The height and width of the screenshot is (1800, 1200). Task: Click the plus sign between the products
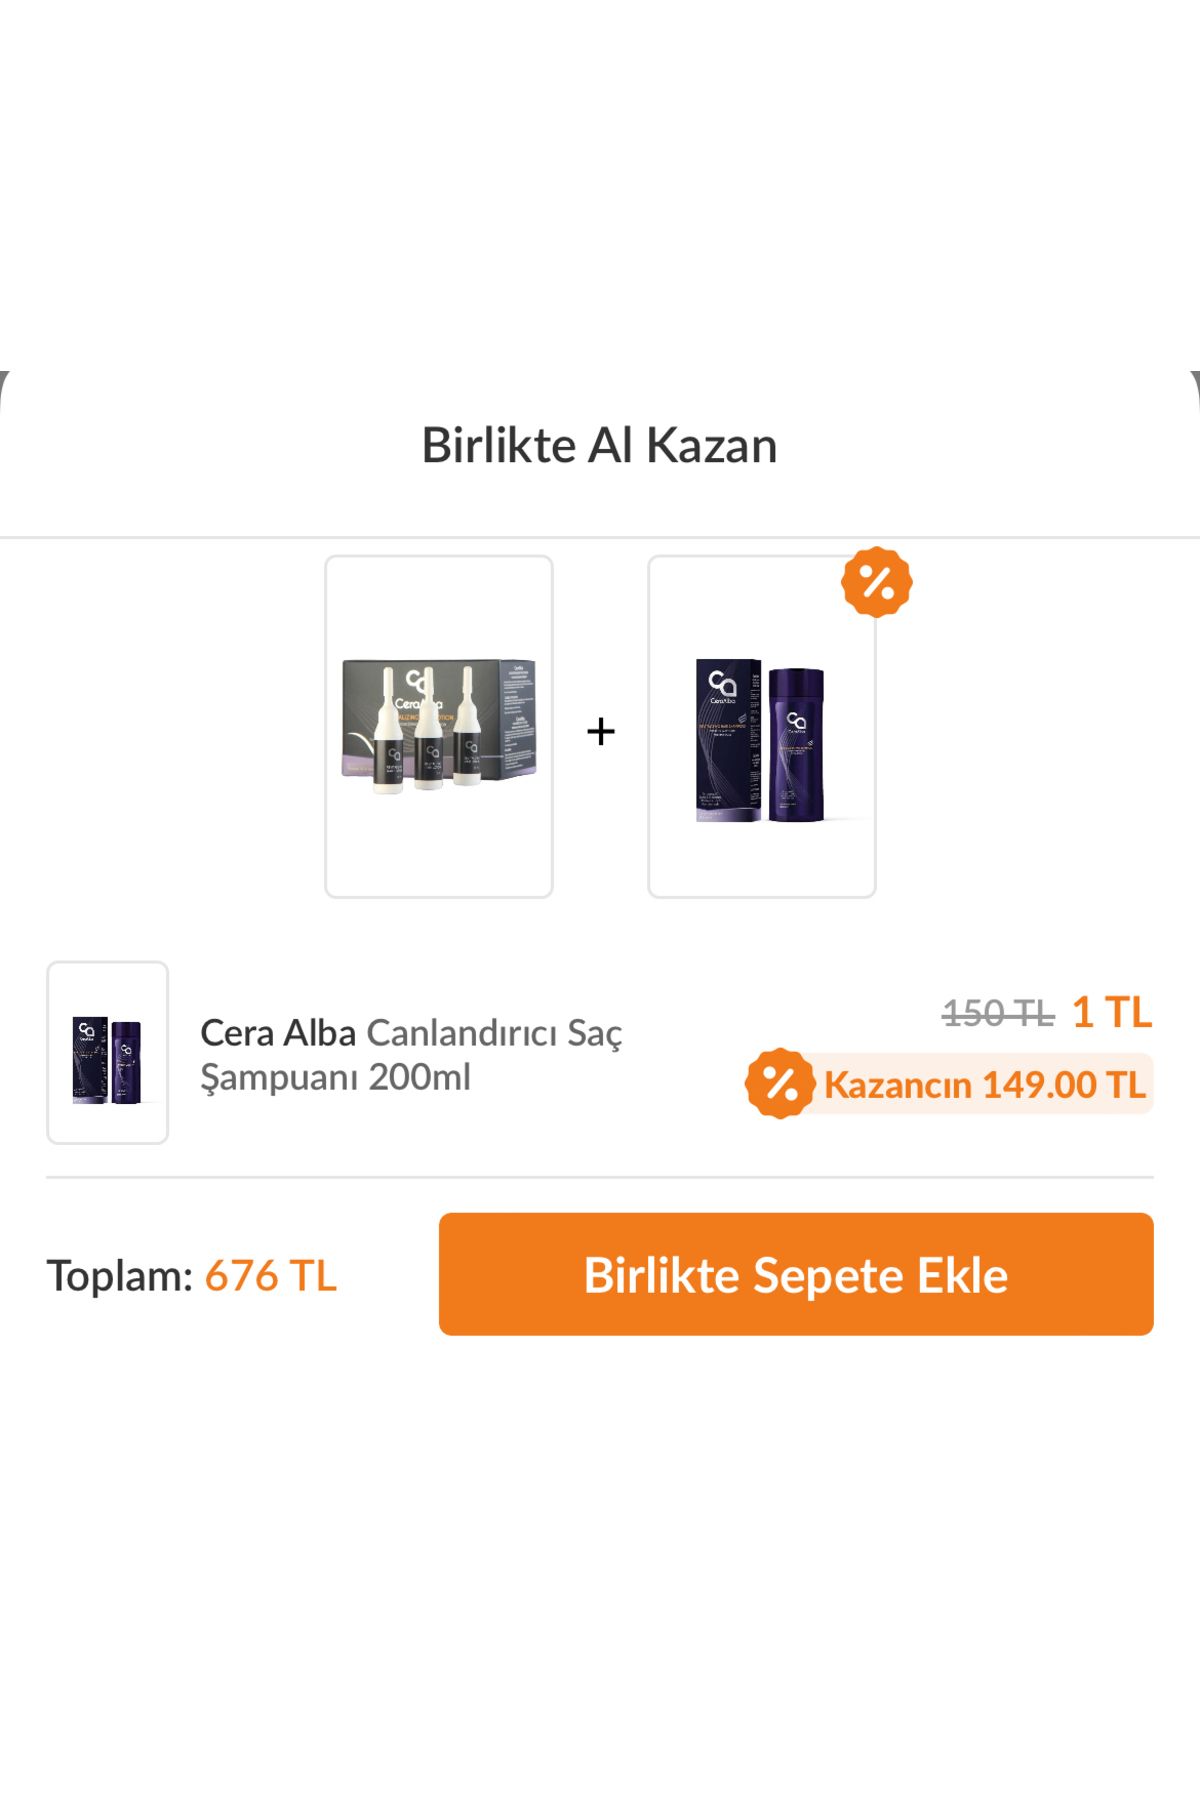(600, 731)
